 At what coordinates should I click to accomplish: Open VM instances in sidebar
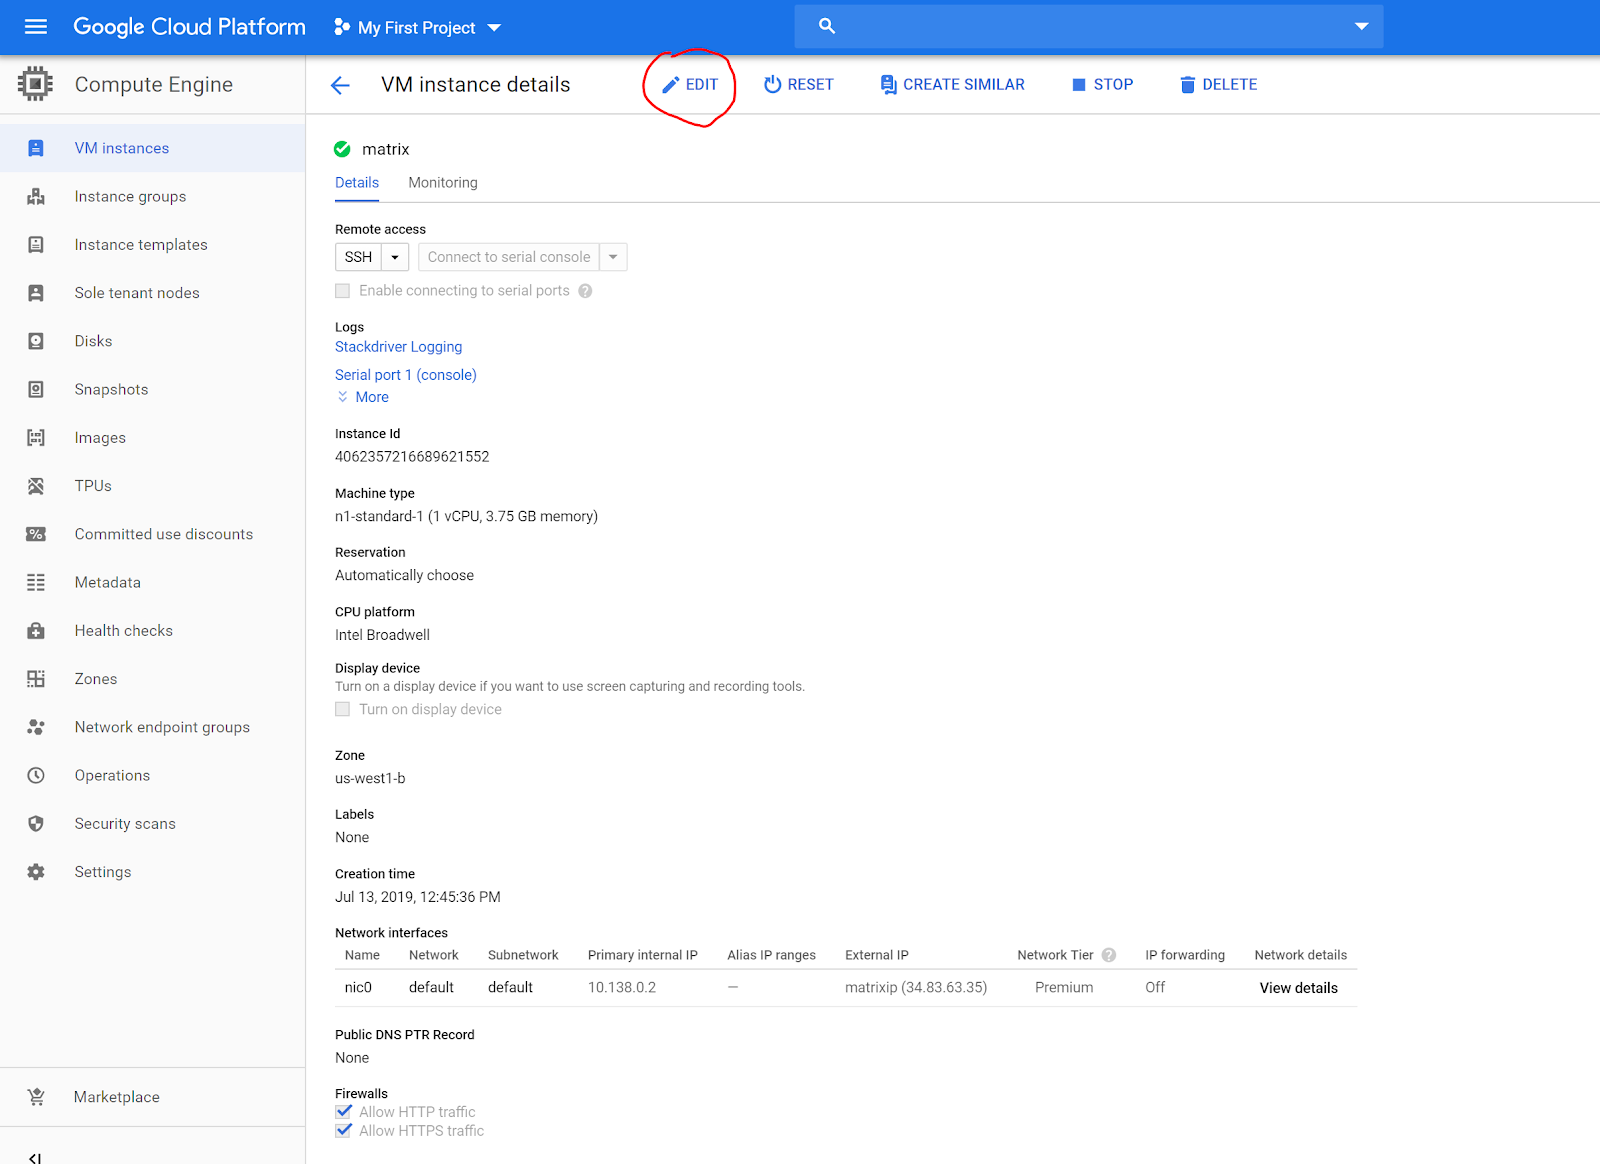tap(152, 148)
